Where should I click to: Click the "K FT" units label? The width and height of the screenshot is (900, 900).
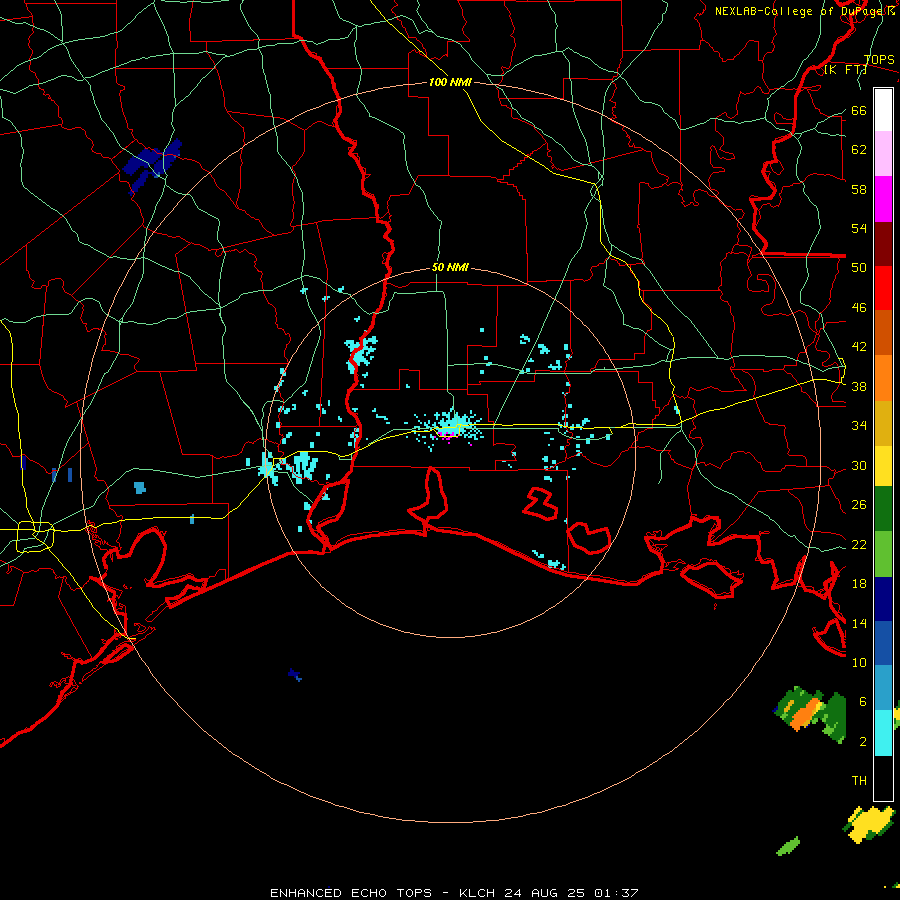(x=846, y=70)
